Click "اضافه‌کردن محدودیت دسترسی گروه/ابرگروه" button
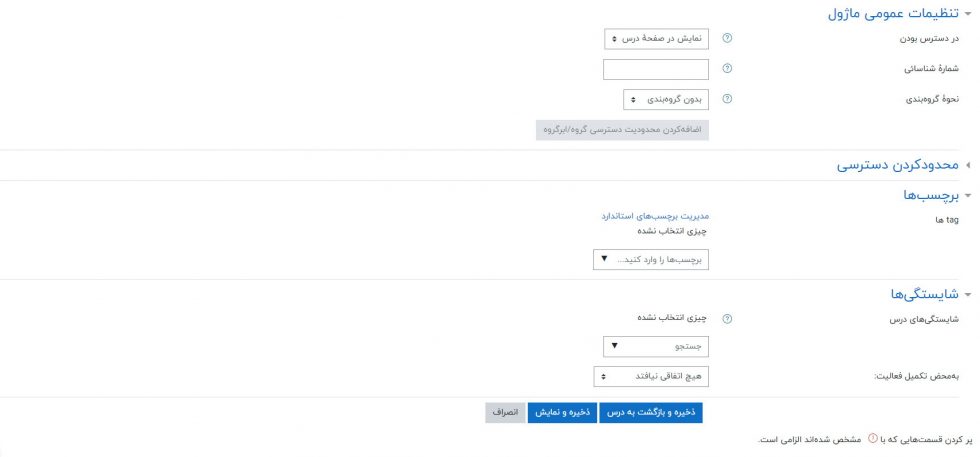This screenshot has height=457, width=980. tap(622, 130)
